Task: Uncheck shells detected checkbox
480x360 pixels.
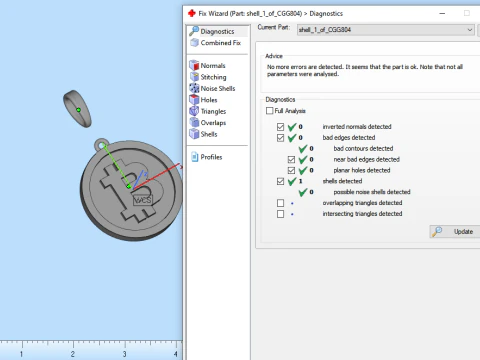Action: tap(280, 181)
